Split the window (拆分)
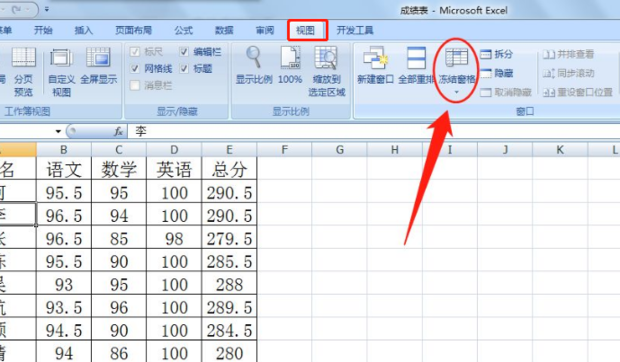The image size is (620, 362). pos(497,54)
